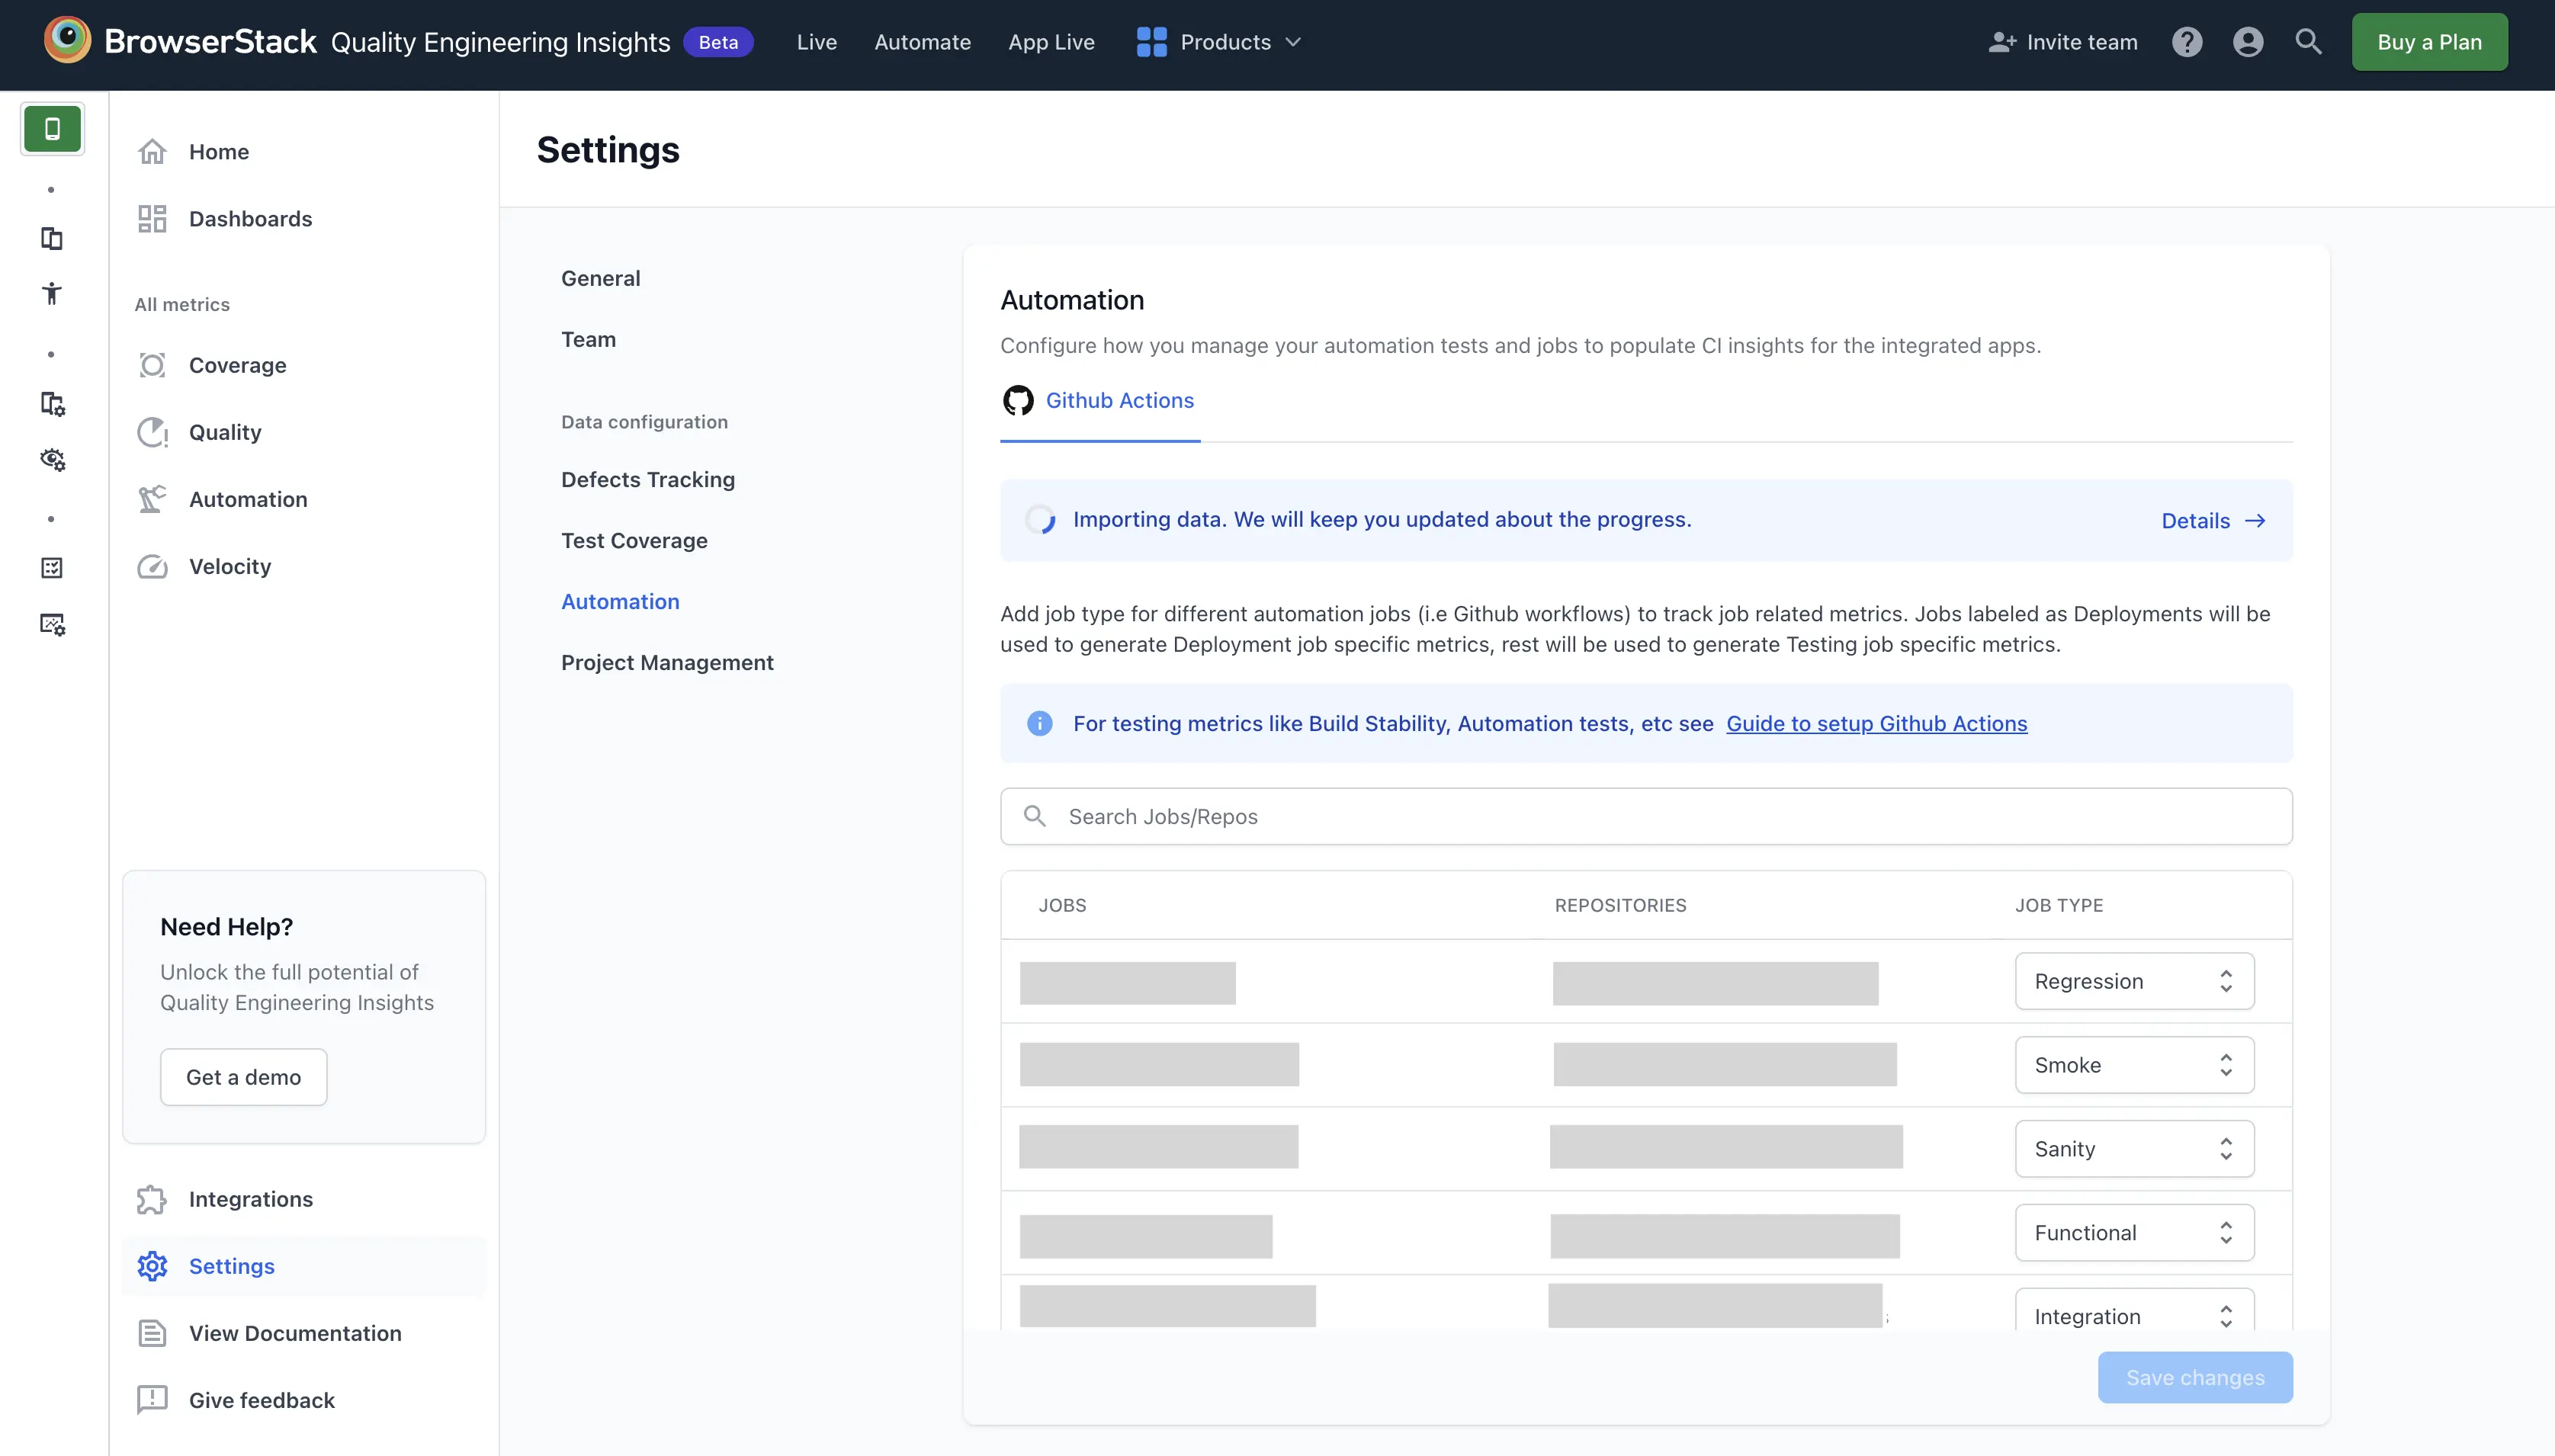Click the Quality metric icon
This screenshot has width=2555, height=1456.
click(x=152, y=432)
